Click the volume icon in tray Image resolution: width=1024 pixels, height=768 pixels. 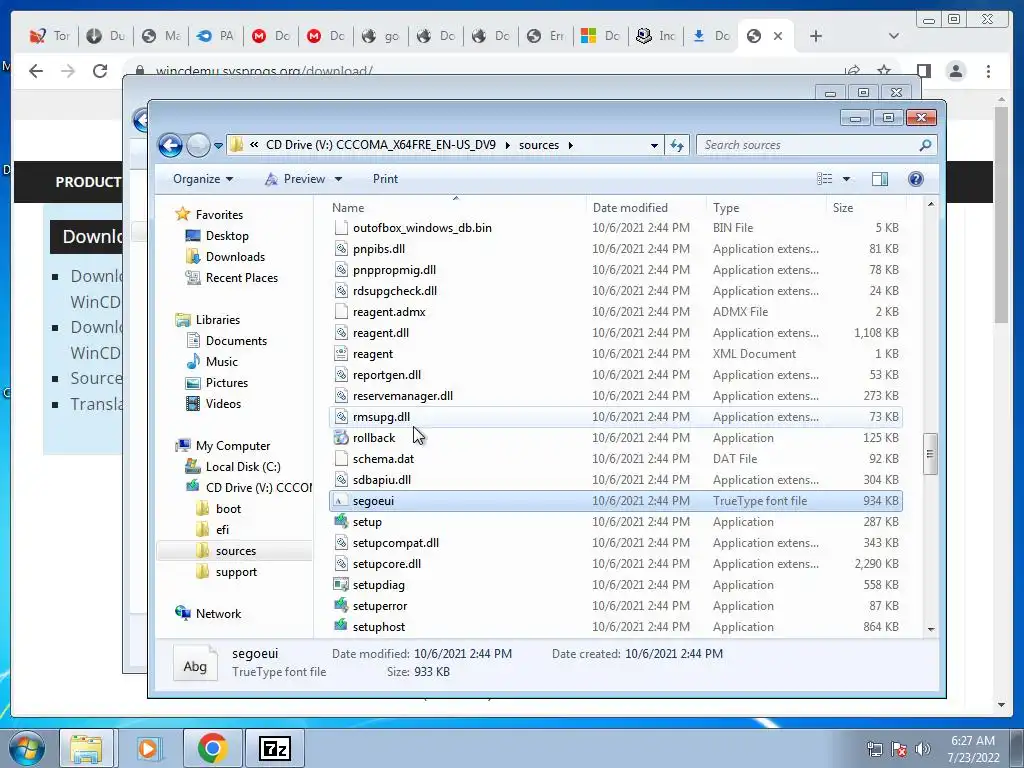click(x=923, y=749)
